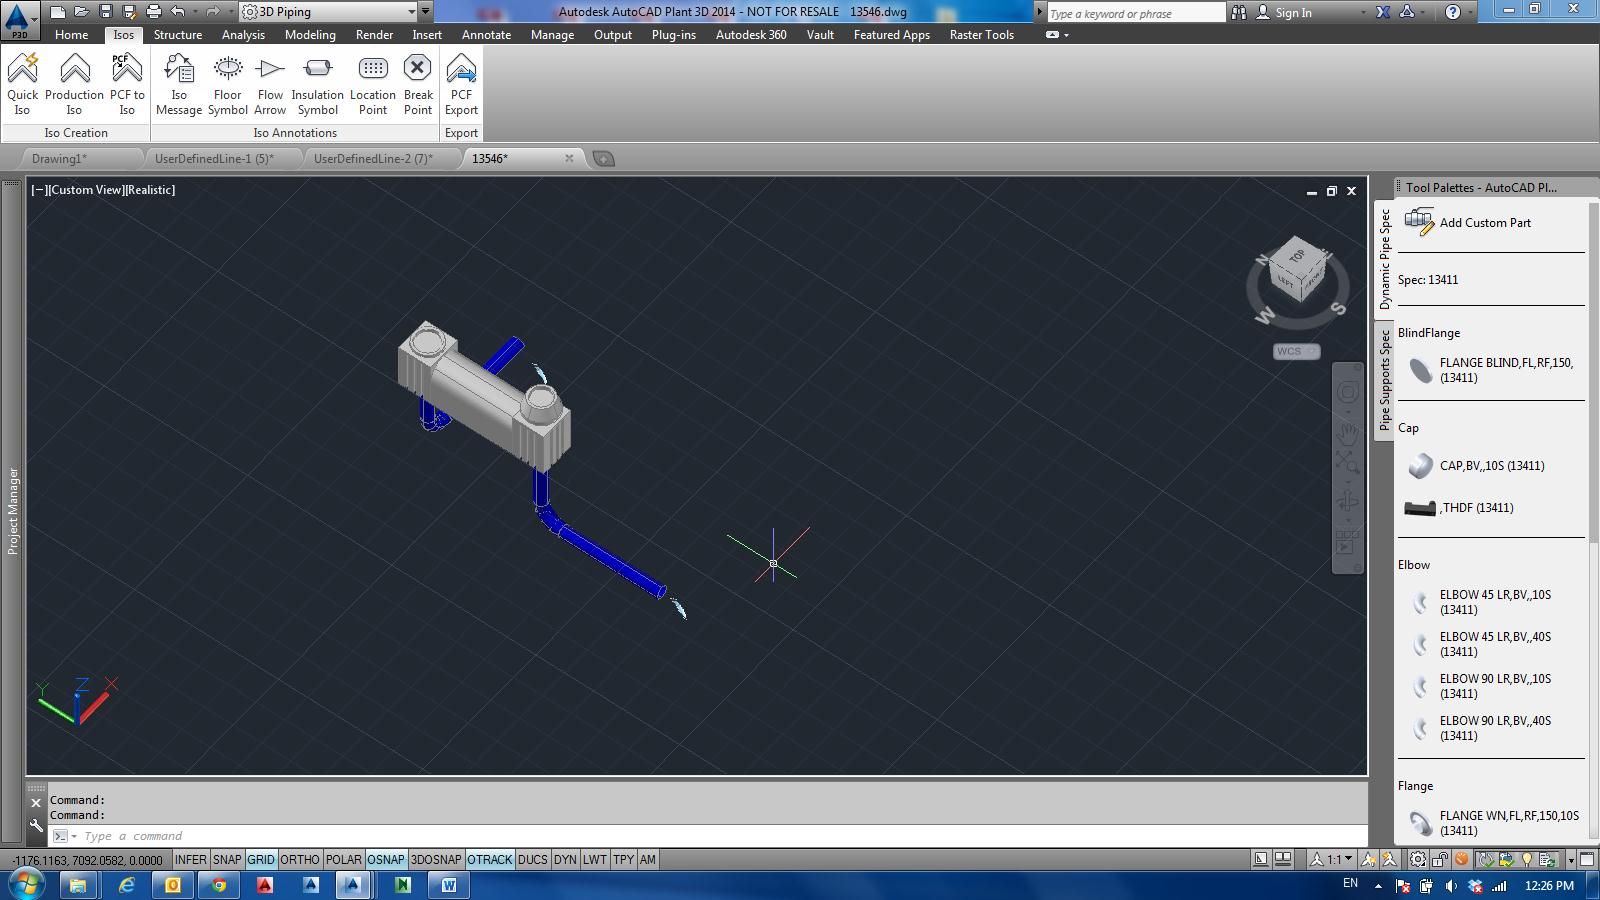This screenshot has height=900, width=1600.
Task: Disable OSNAP in status bar
Action: 385,860
